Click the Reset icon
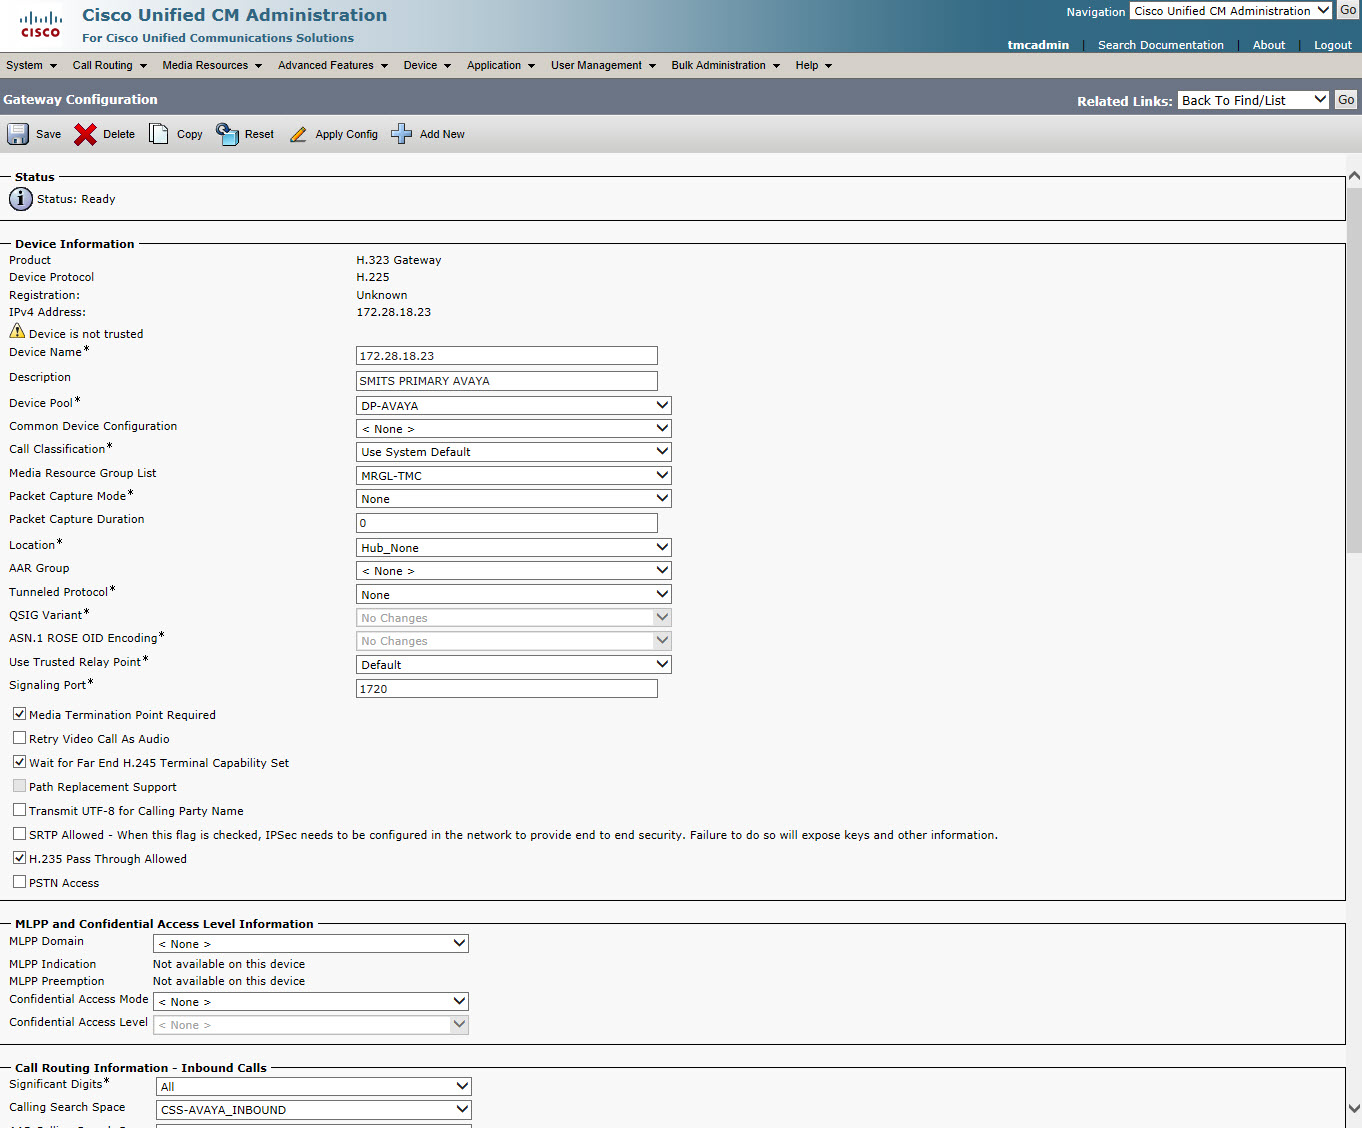1362x1128 pixels. pos(228,134)
